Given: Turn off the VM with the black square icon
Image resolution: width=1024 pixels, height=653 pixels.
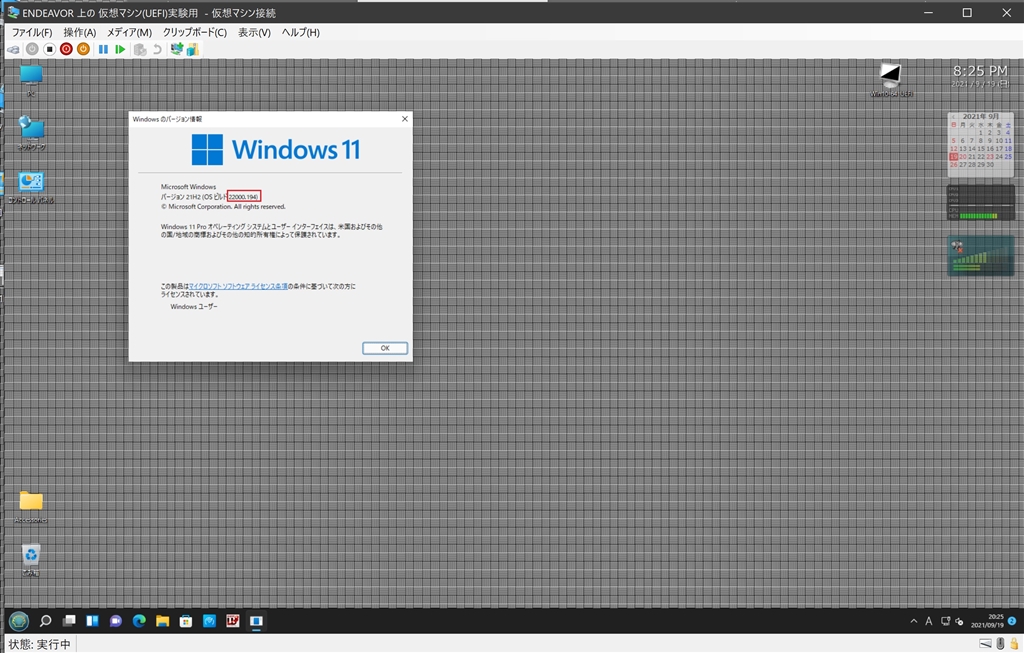Looking at the screenshot, I should pyautogui.click(x=49, y=49).
